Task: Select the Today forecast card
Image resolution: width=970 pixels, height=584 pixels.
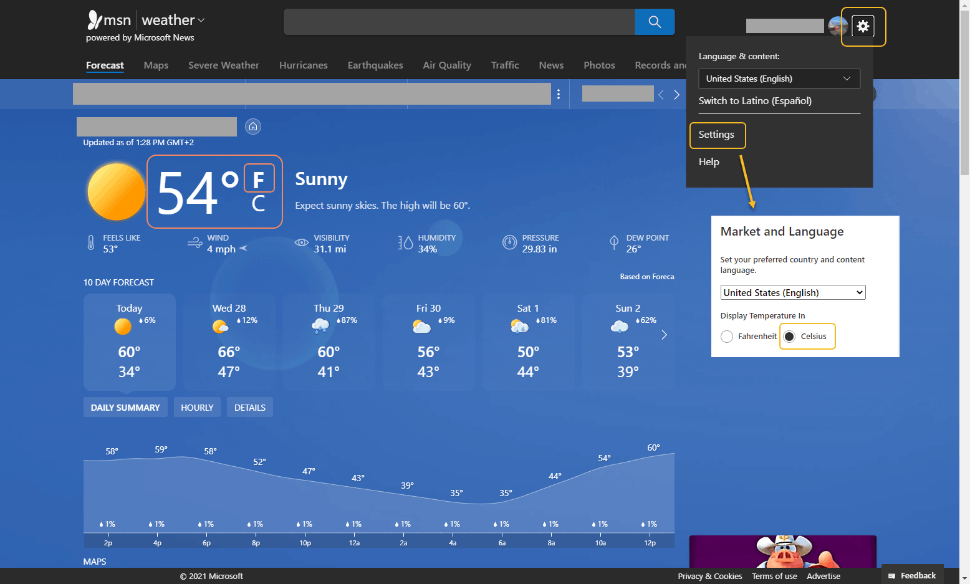Action: tap(129, 341)
